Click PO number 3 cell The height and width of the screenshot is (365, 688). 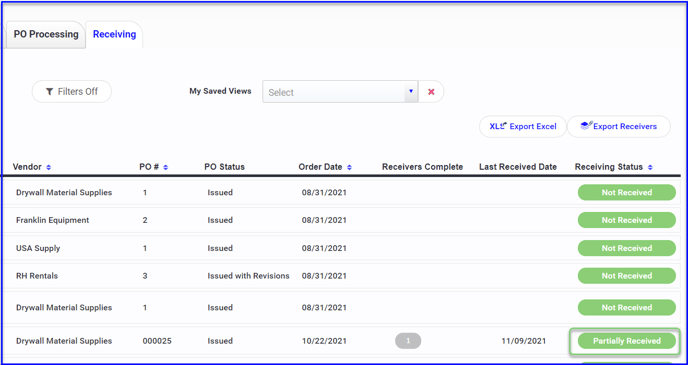(x=145, y=276)
